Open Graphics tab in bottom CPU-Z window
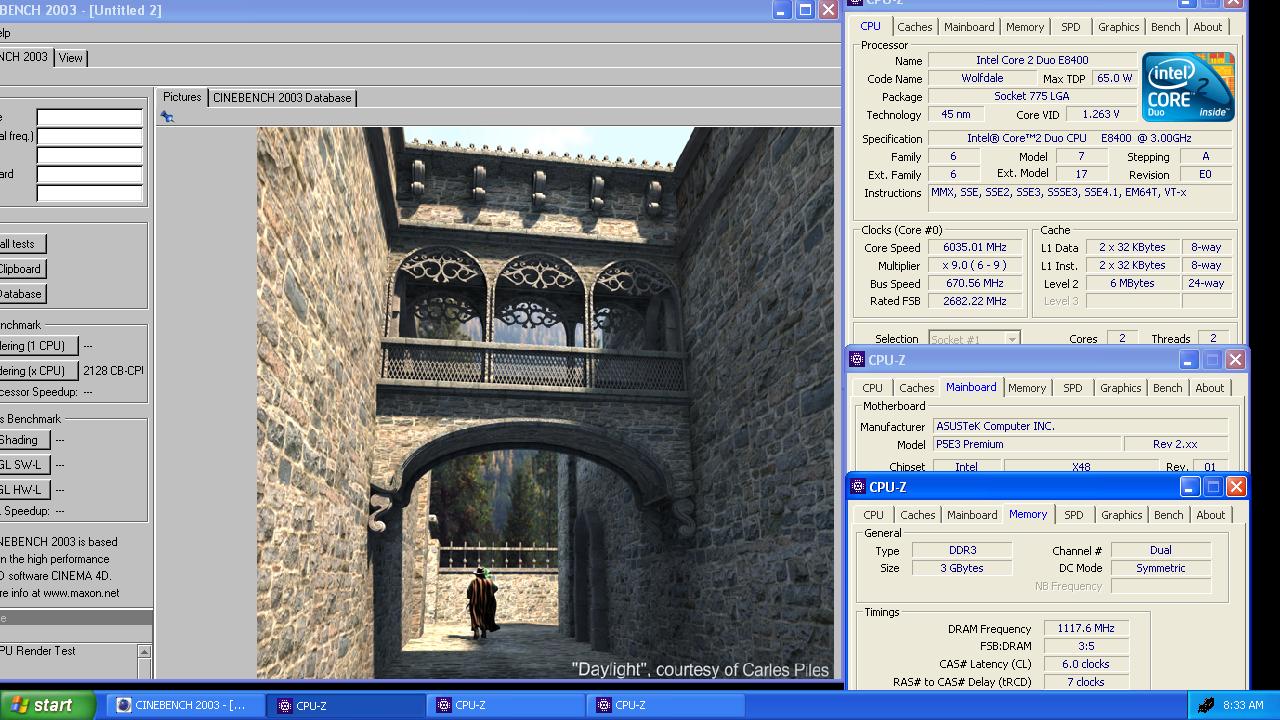Image resolution: width=1280 pixels, height=720 pixels. pos(1121,515)
